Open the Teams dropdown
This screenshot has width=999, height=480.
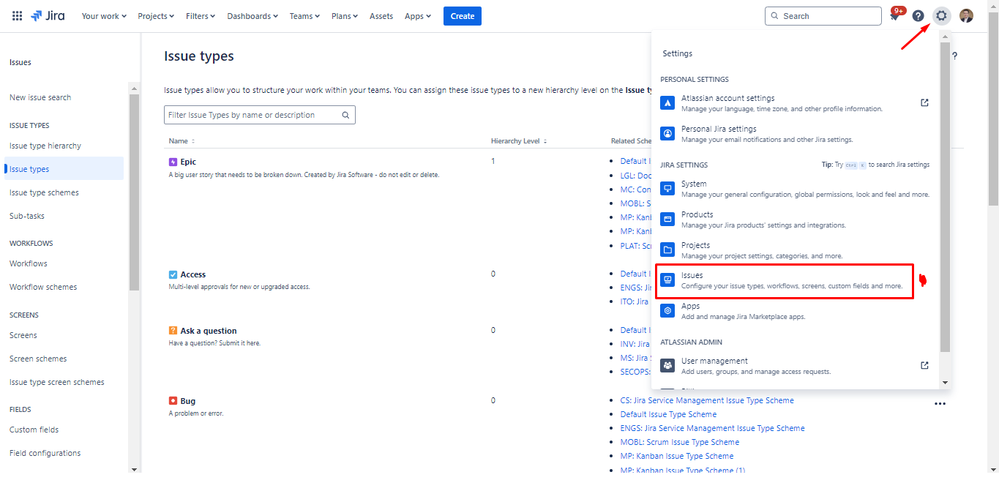coord(305,16)
